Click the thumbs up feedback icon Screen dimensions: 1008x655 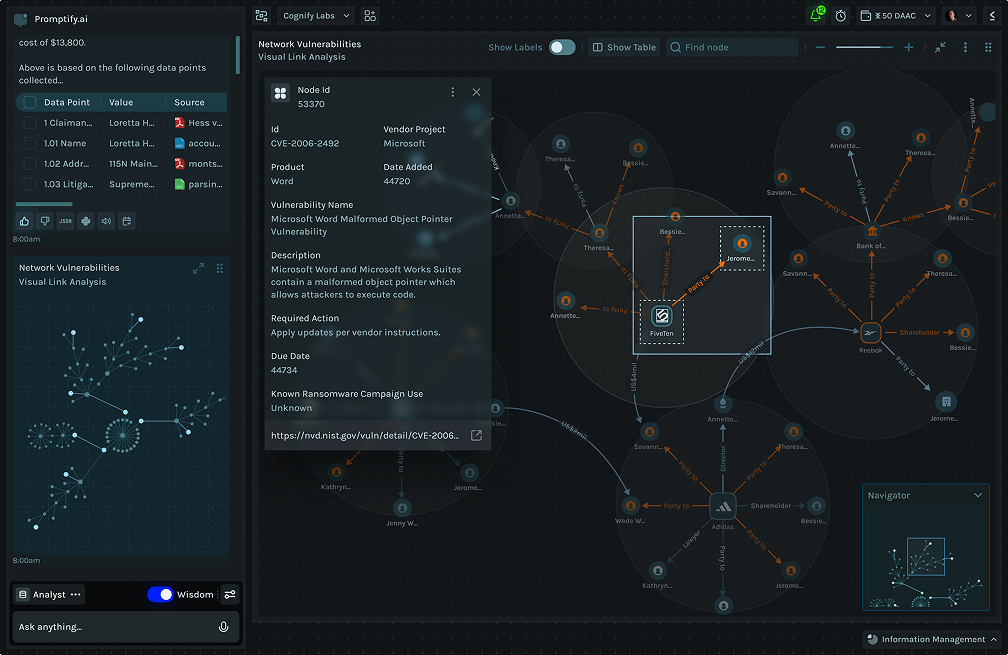(x=24, y=221)
